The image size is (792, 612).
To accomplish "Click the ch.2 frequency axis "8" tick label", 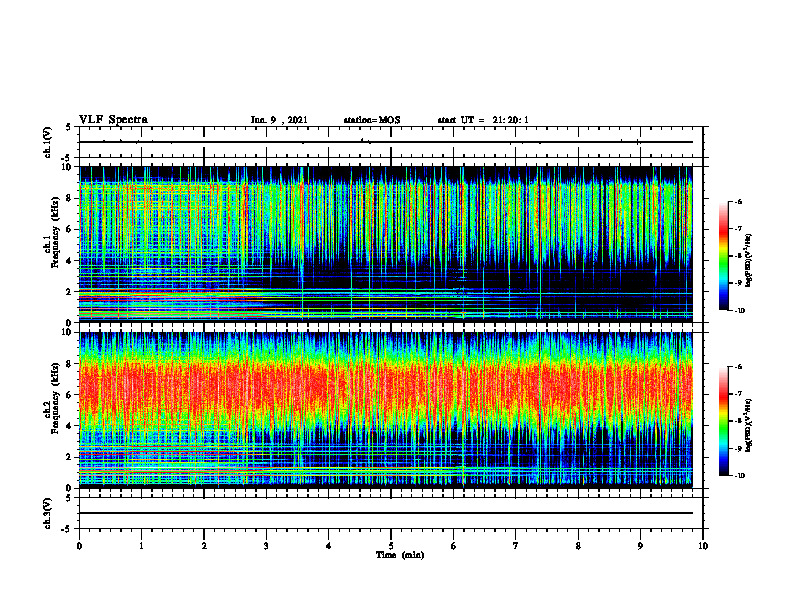I will [x=70, y=364].
